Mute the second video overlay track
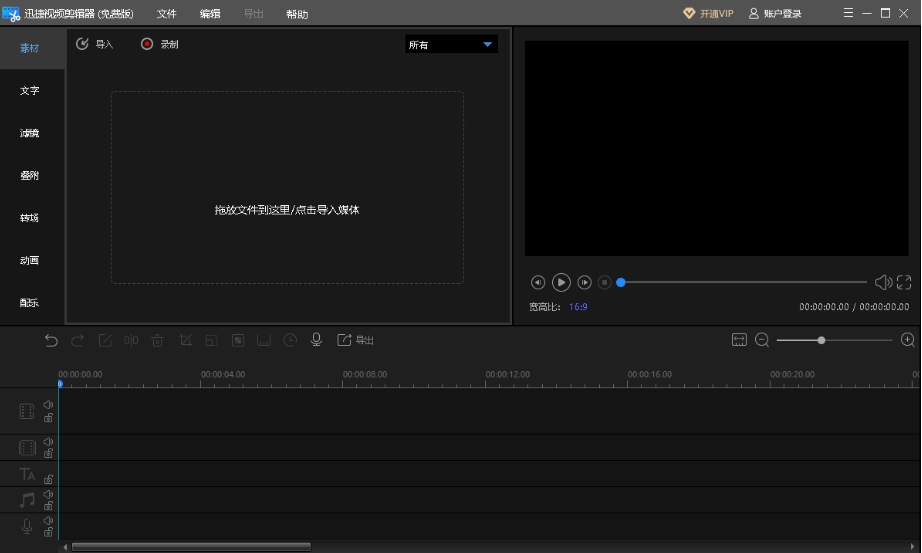The image size is (922, 553). [48, 442]
